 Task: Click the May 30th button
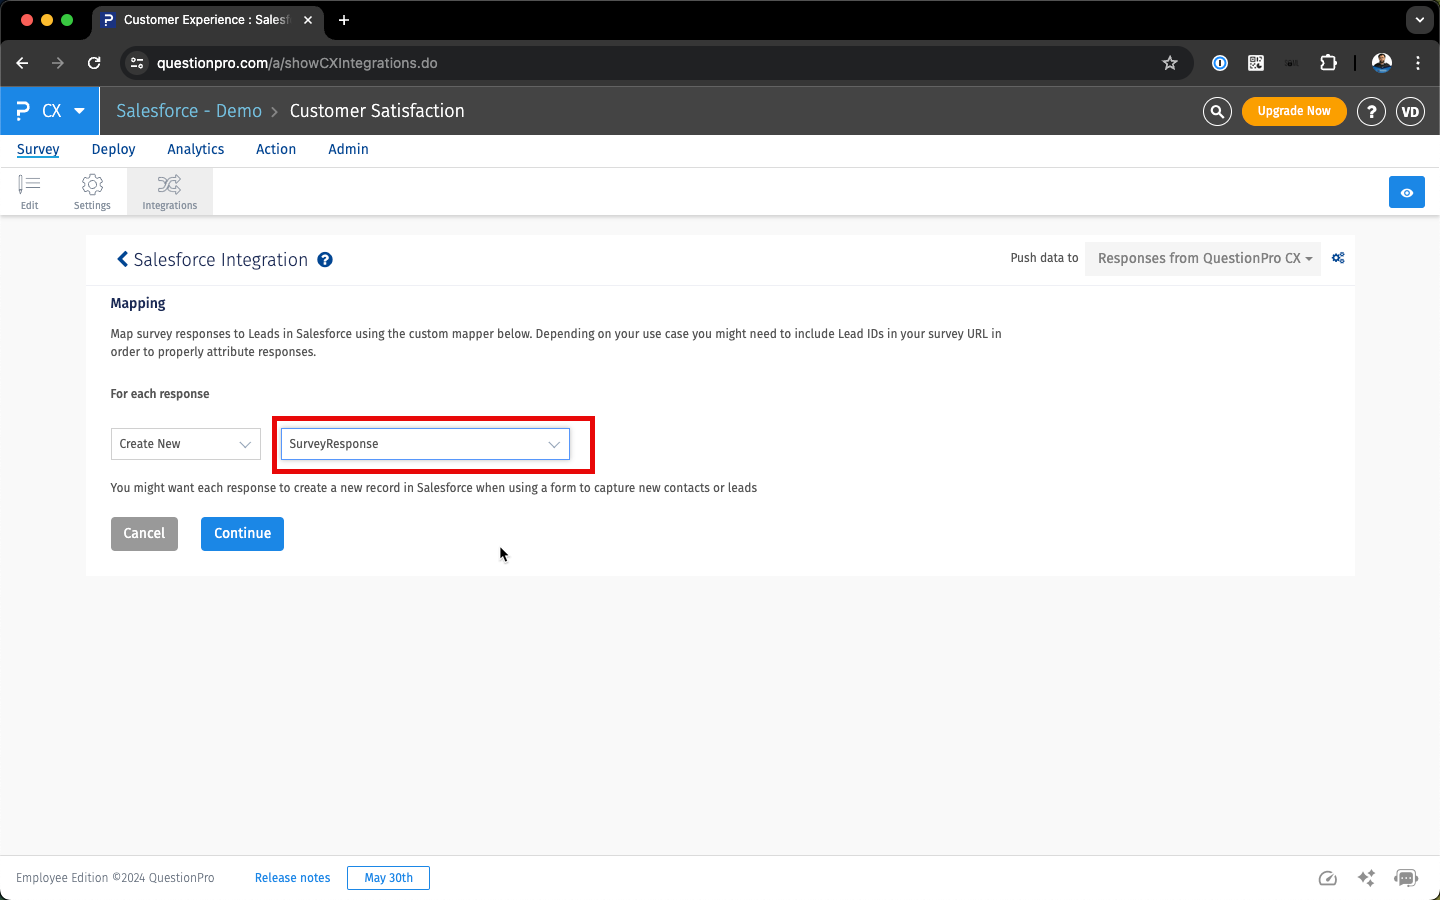388,878
